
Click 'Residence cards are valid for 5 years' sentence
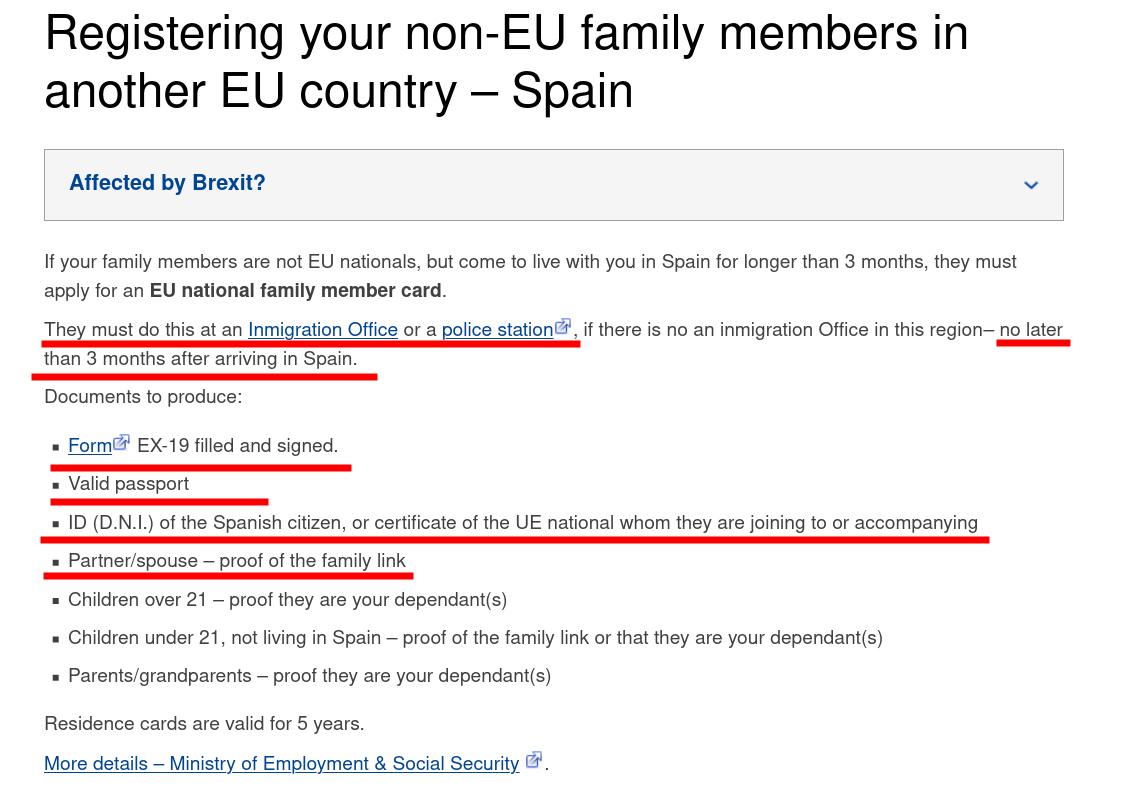[x=204, y=723]
